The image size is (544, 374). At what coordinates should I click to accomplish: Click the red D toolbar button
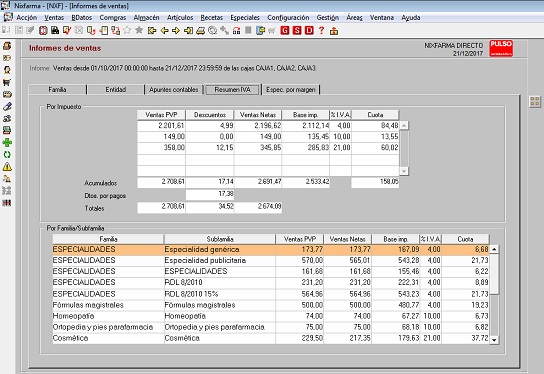[309, 31]
